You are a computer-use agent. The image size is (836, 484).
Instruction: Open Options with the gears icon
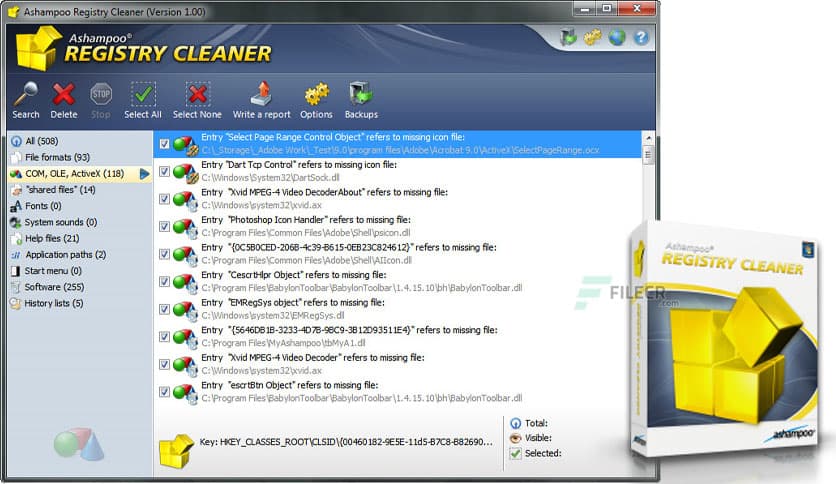pos(316,95)
